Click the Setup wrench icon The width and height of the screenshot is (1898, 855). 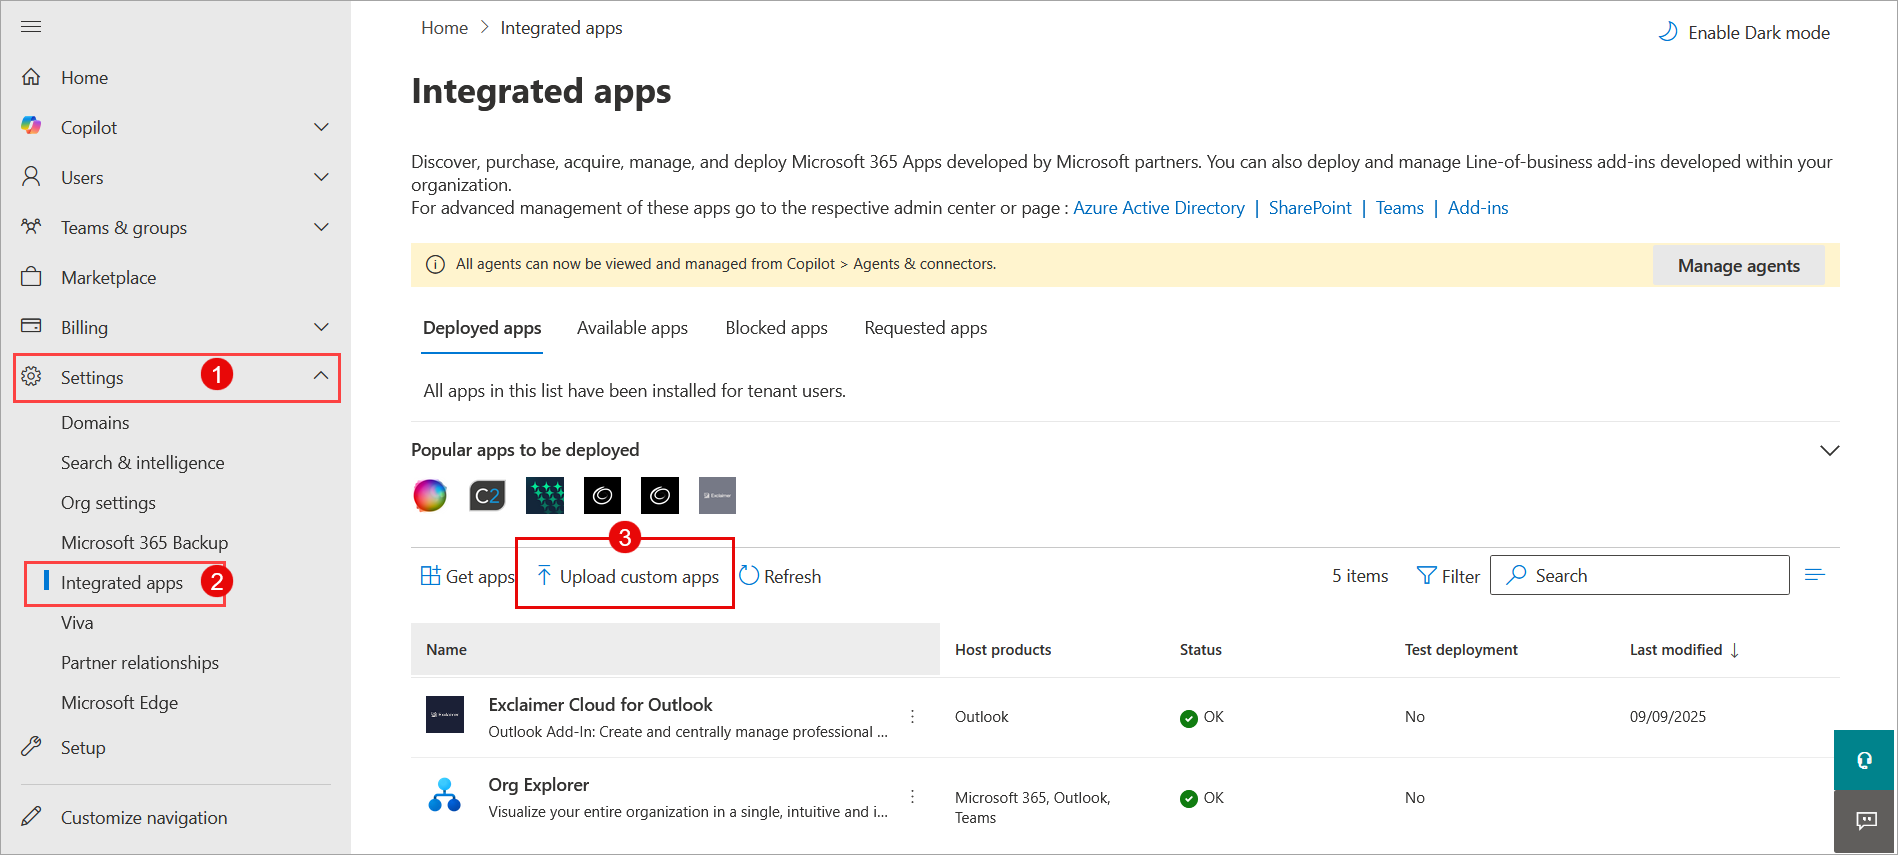click(x=31, y=747)
